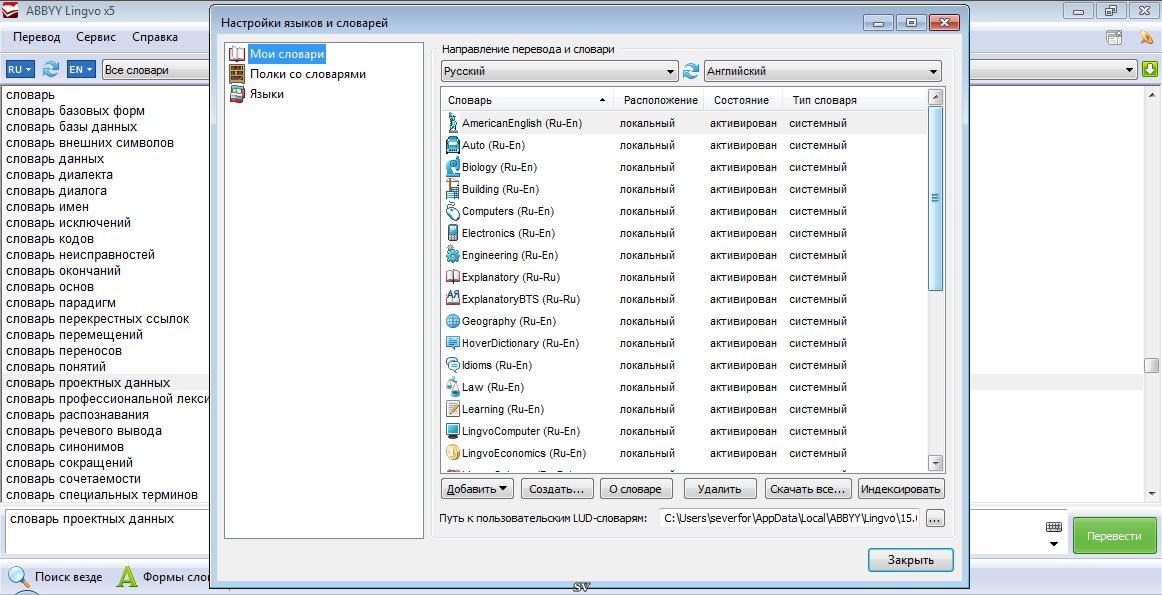Open the Сервис menu
This screenshot has height=595, width=1162.
(96, 37)
